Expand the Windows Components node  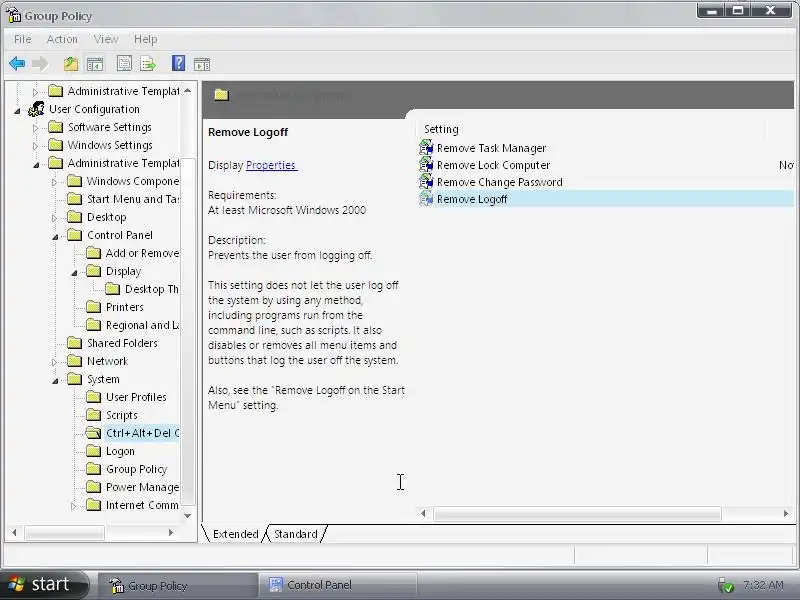coord(54,182)
